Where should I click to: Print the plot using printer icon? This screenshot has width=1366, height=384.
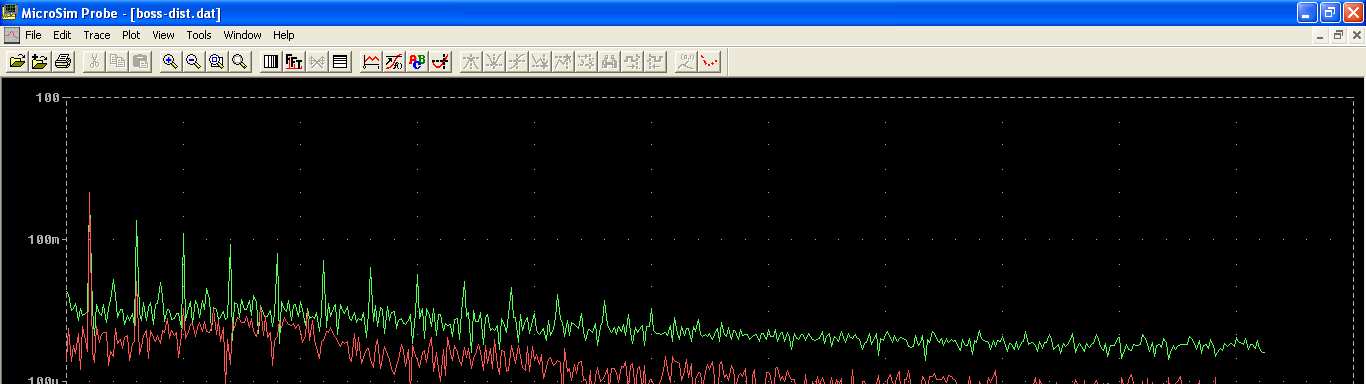coord(63,62)
